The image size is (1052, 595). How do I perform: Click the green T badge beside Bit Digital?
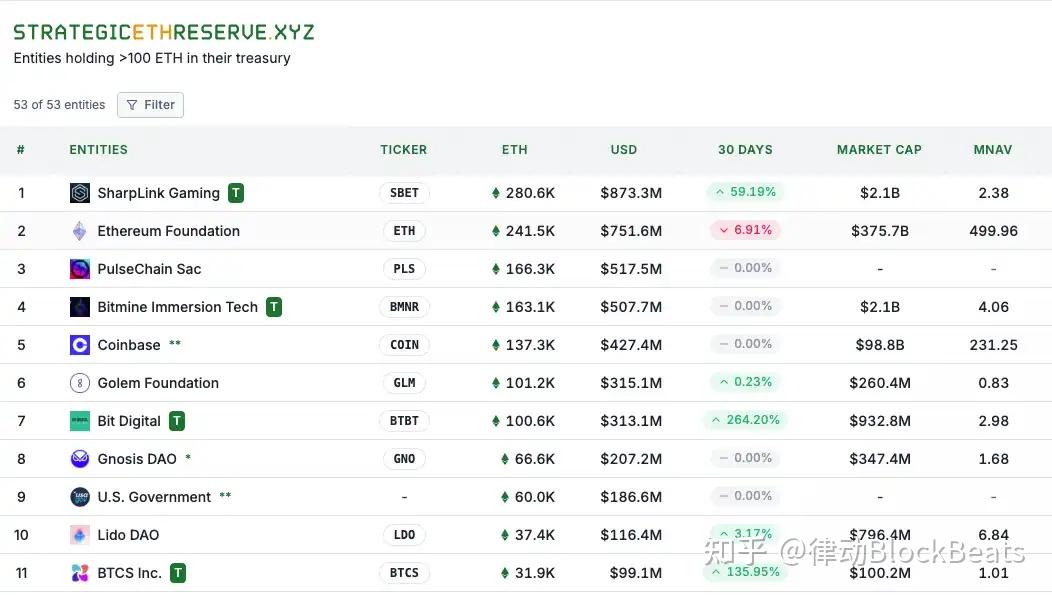[176, 421]
